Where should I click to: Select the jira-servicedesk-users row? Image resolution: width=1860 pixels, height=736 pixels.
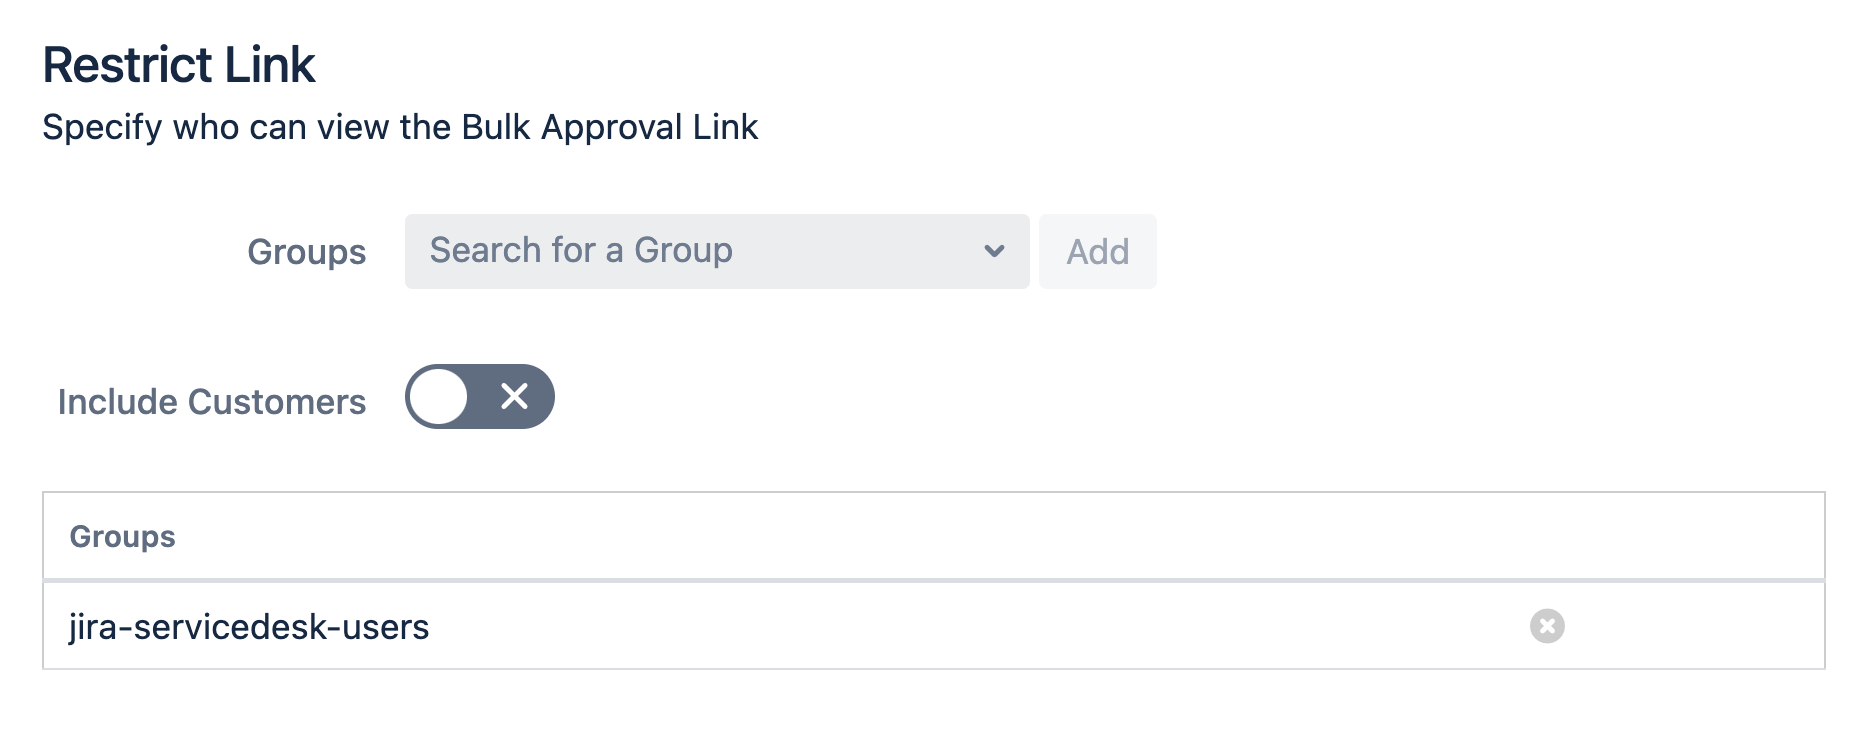[x=249, y=627]
